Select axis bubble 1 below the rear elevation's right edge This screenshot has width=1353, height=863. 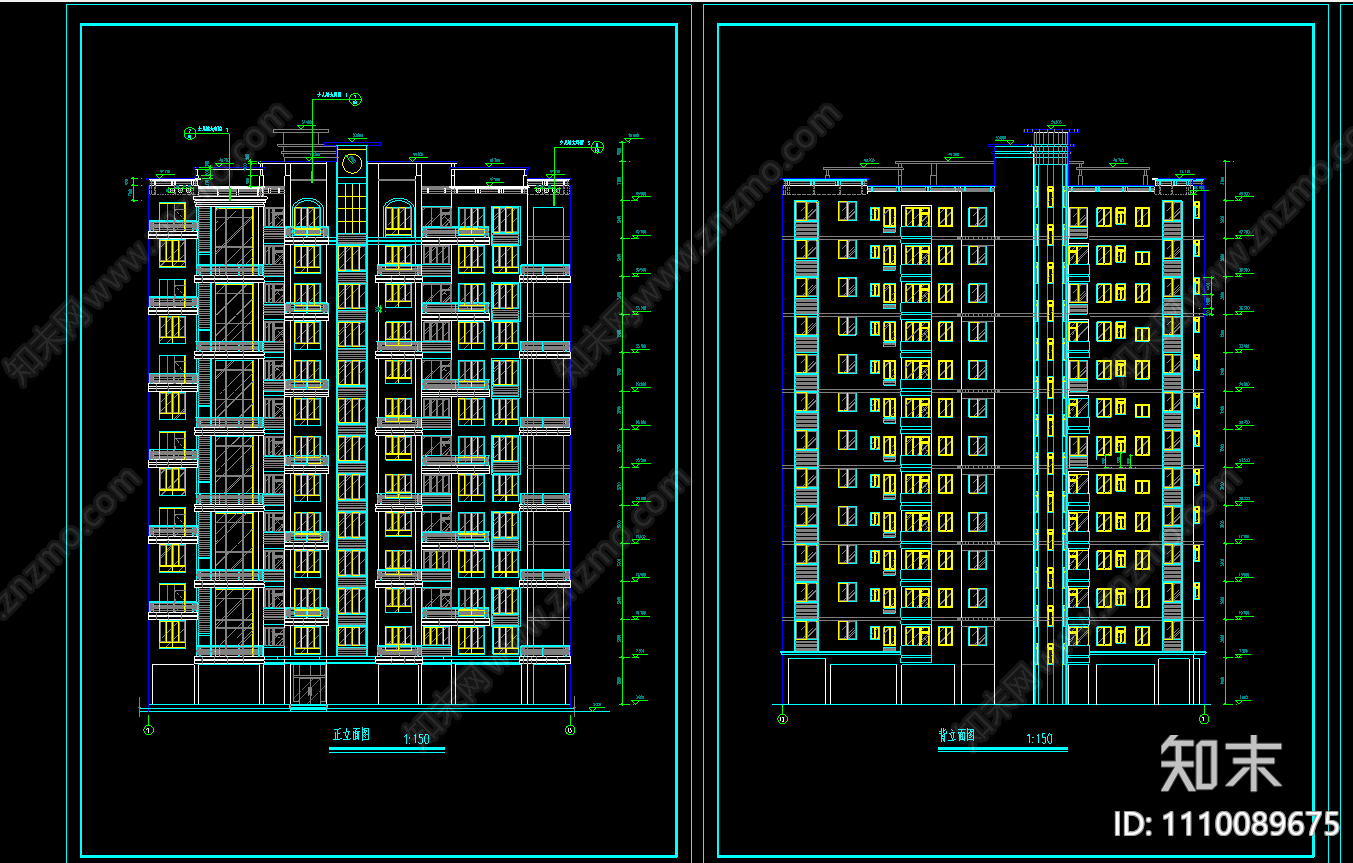click(x=1204, y=718)
